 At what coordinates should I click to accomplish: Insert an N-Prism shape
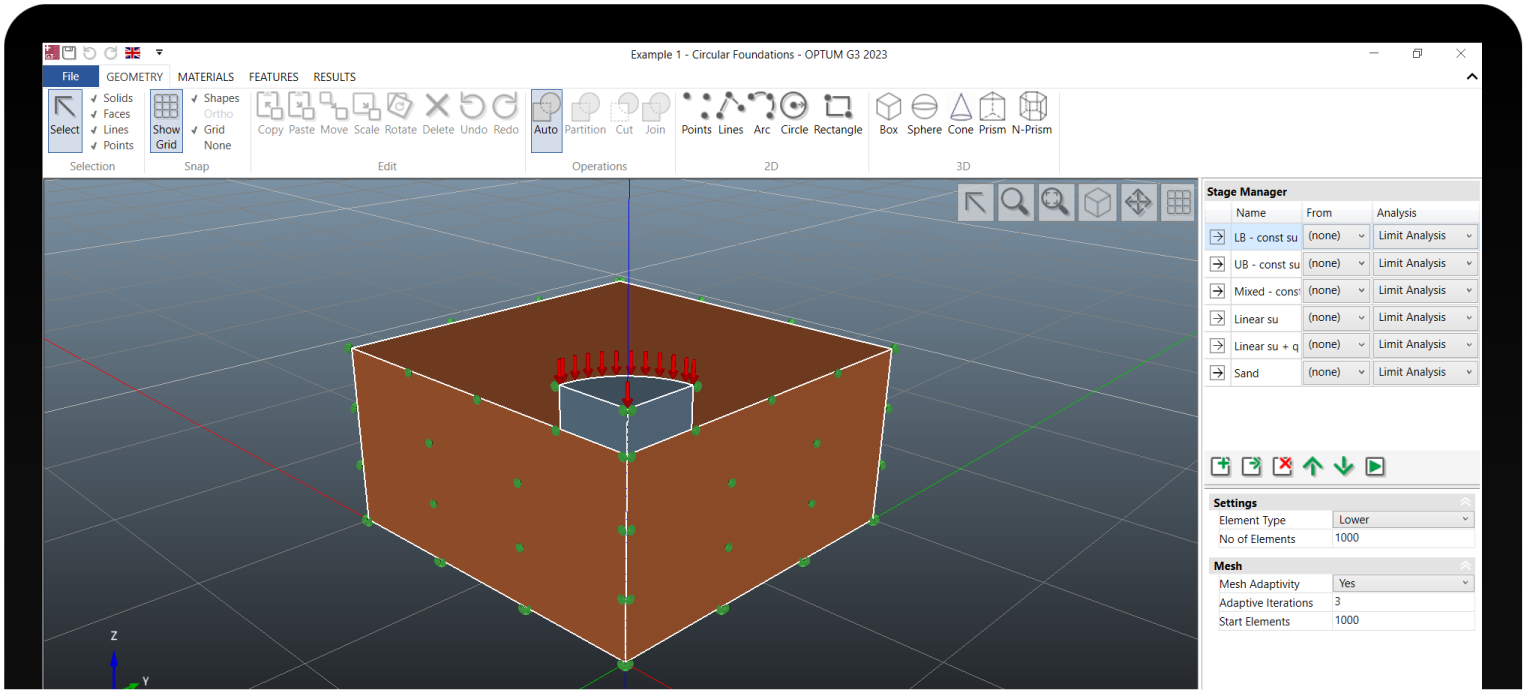coord(1032,115)
